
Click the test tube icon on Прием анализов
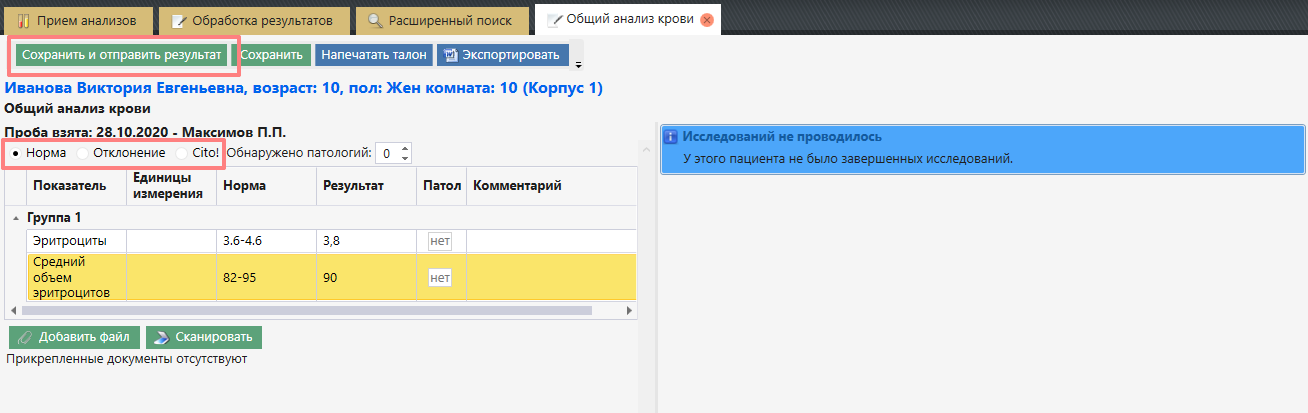click(x=23, y=20)
